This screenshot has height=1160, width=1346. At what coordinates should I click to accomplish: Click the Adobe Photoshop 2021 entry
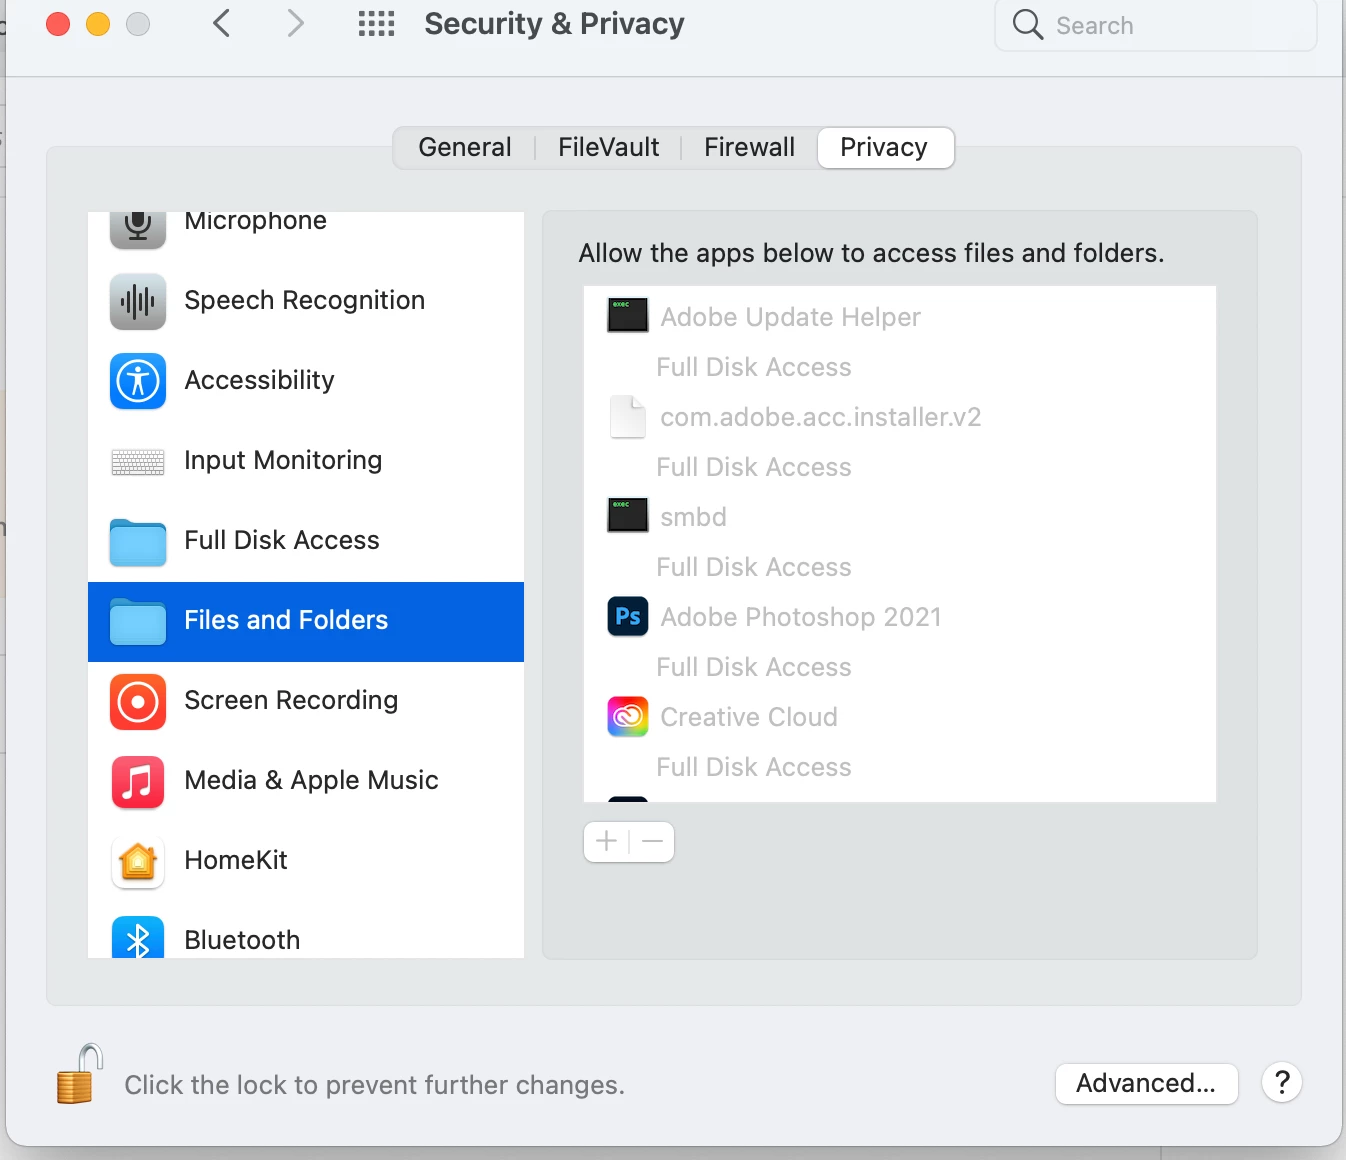pos(900,616)
